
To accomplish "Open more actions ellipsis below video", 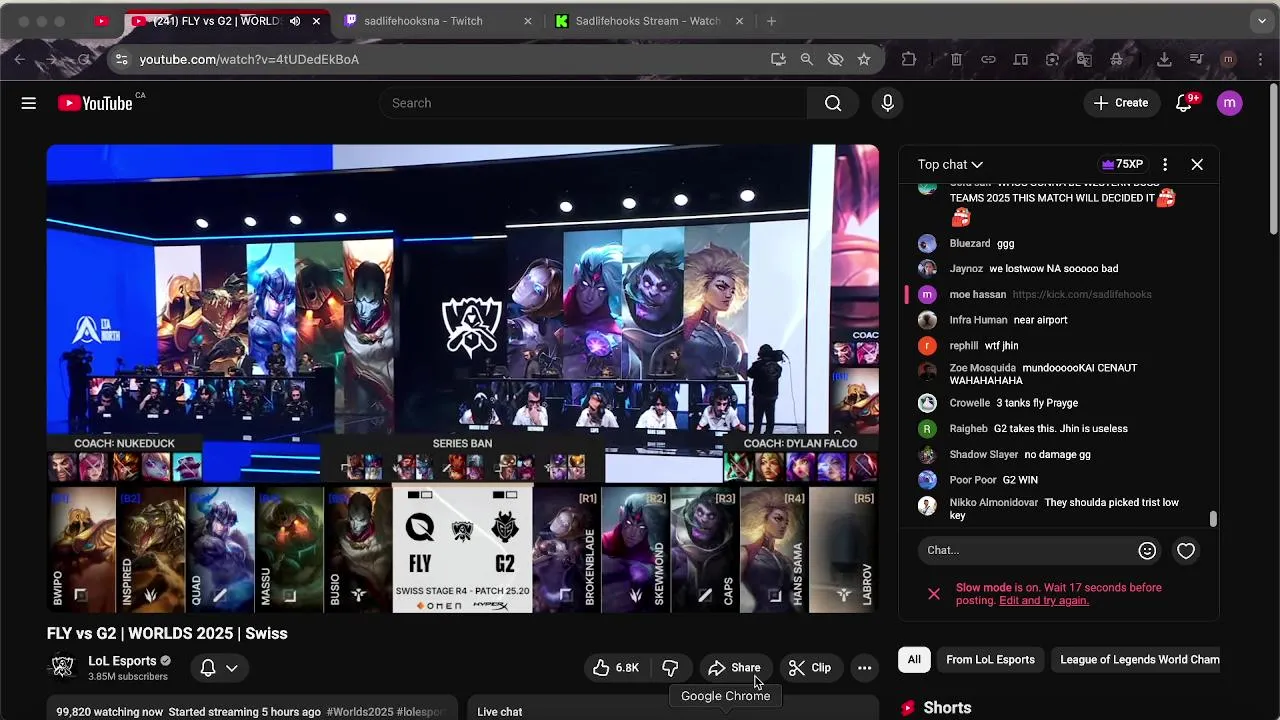I will coord(865,668).
